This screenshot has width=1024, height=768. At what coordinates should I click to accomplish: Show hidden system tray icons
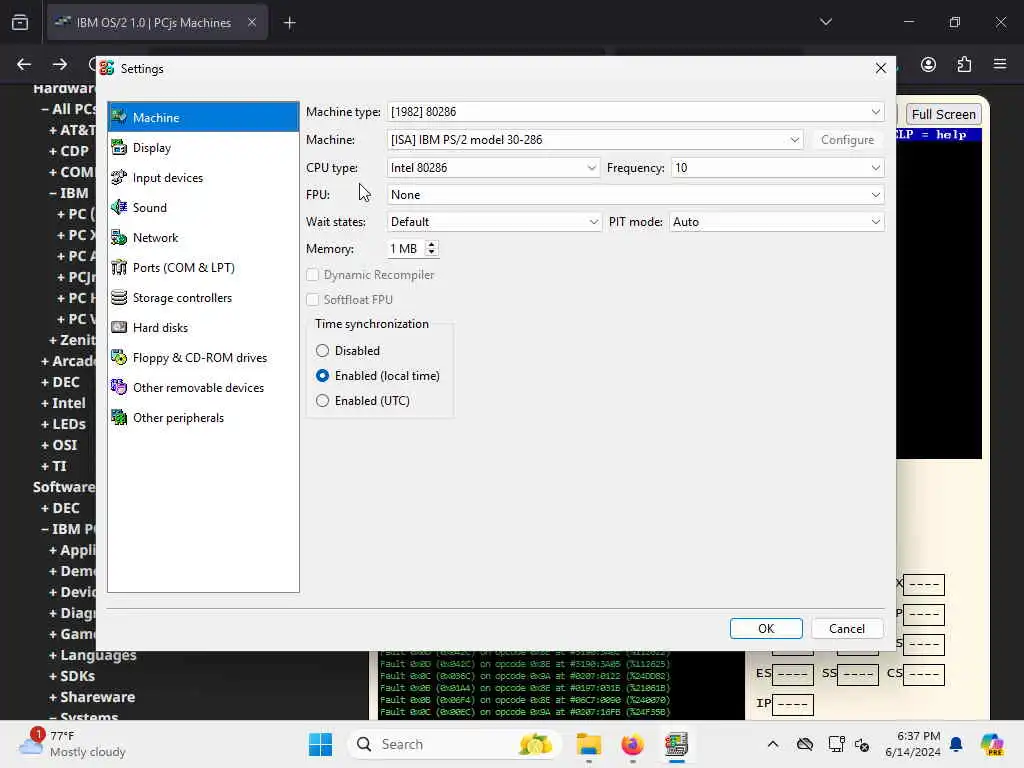(773, 744)
